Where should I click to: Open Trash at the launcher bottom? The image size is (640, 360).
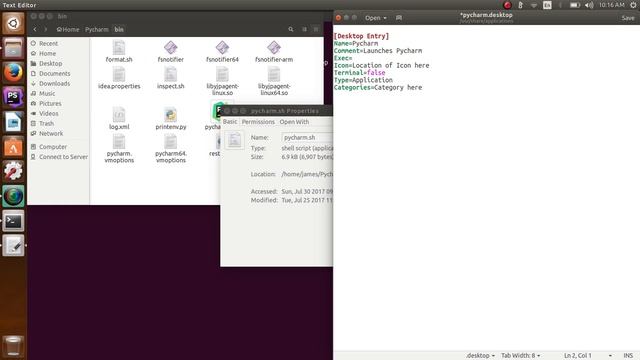[x=13, y=346]
